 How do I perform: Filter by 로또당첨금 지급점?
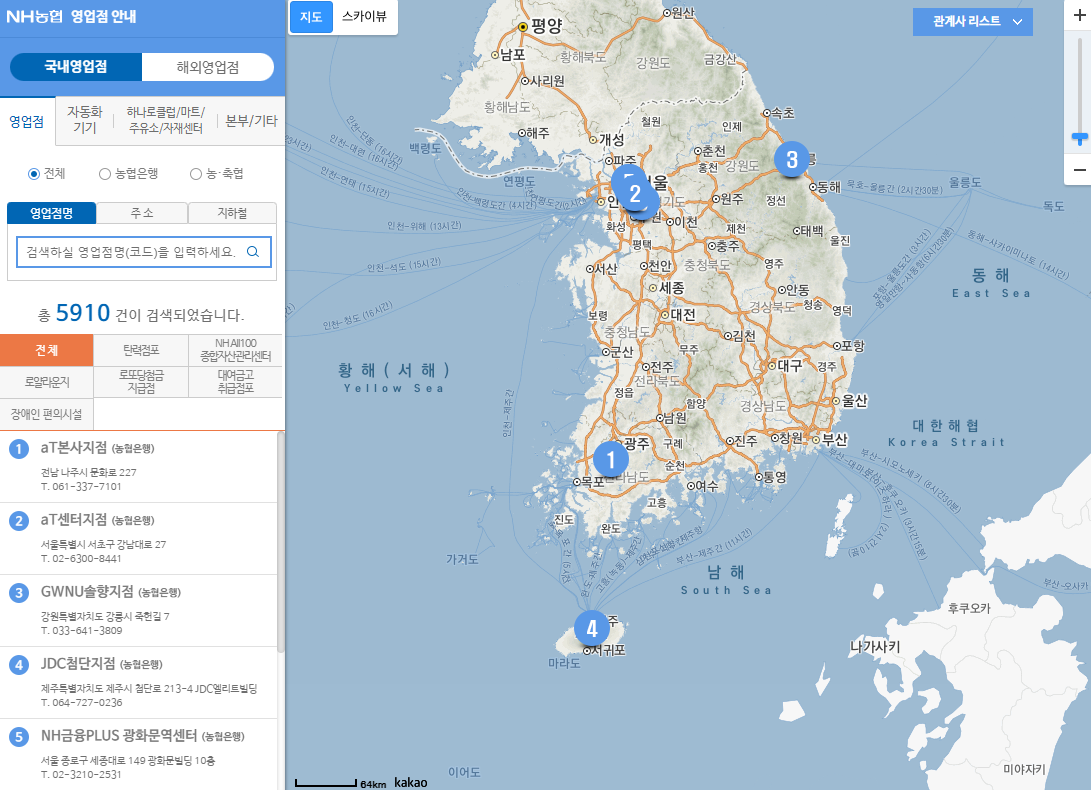click(141, 382)
